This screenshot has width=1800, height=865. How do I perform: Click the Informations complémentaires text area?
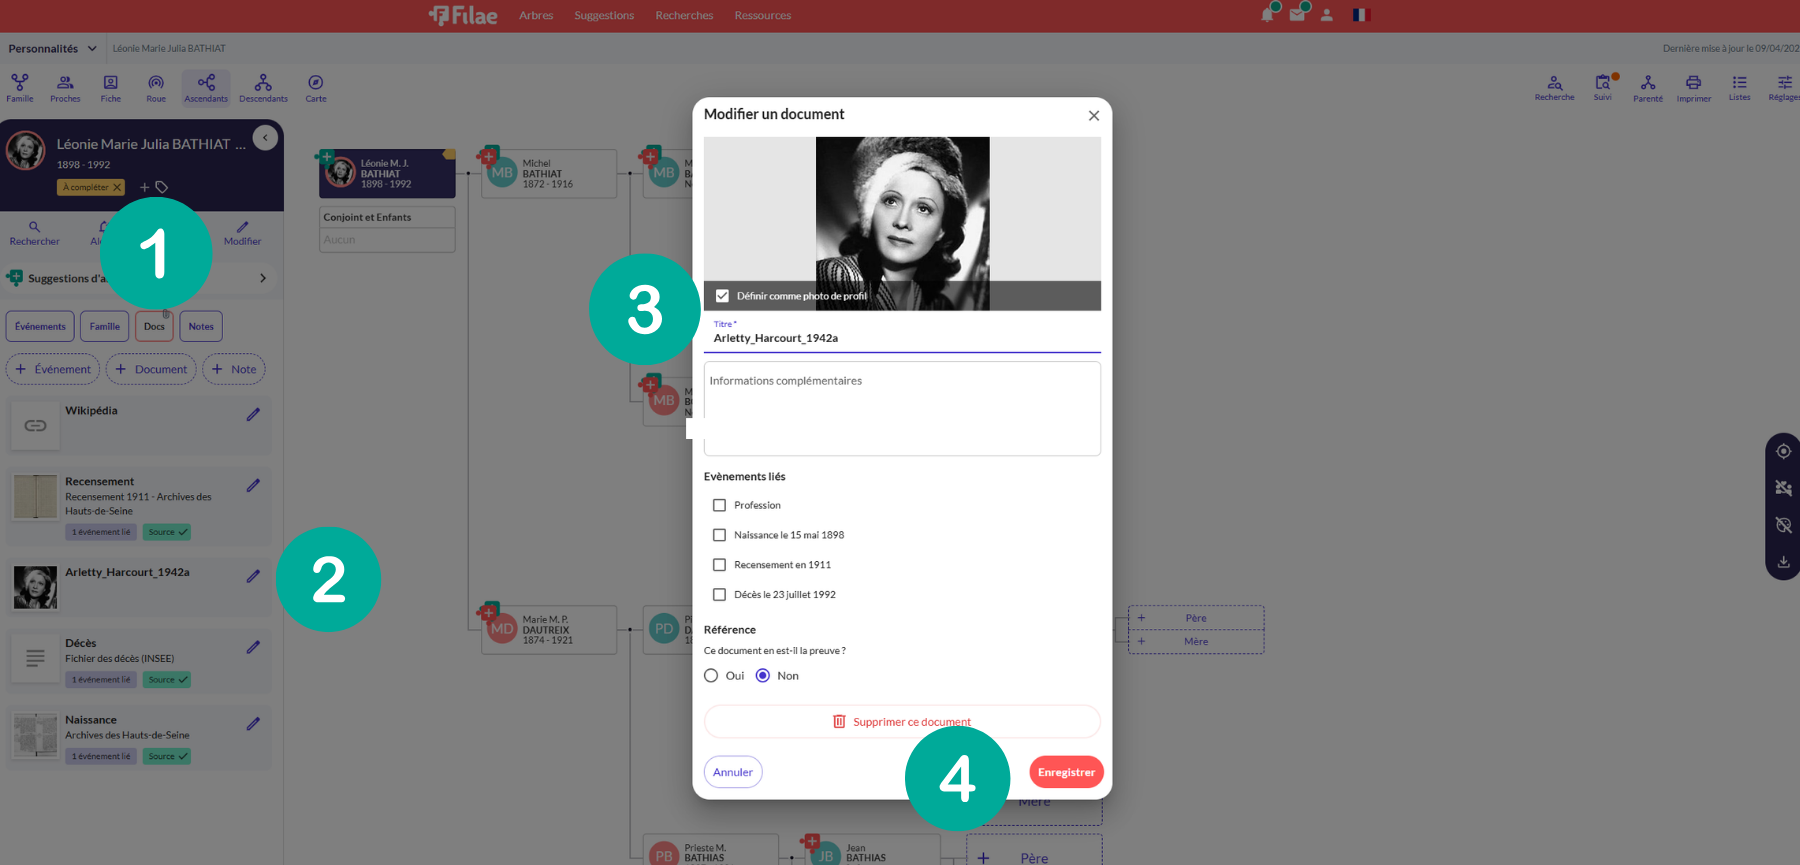click(x=901, y=408)
